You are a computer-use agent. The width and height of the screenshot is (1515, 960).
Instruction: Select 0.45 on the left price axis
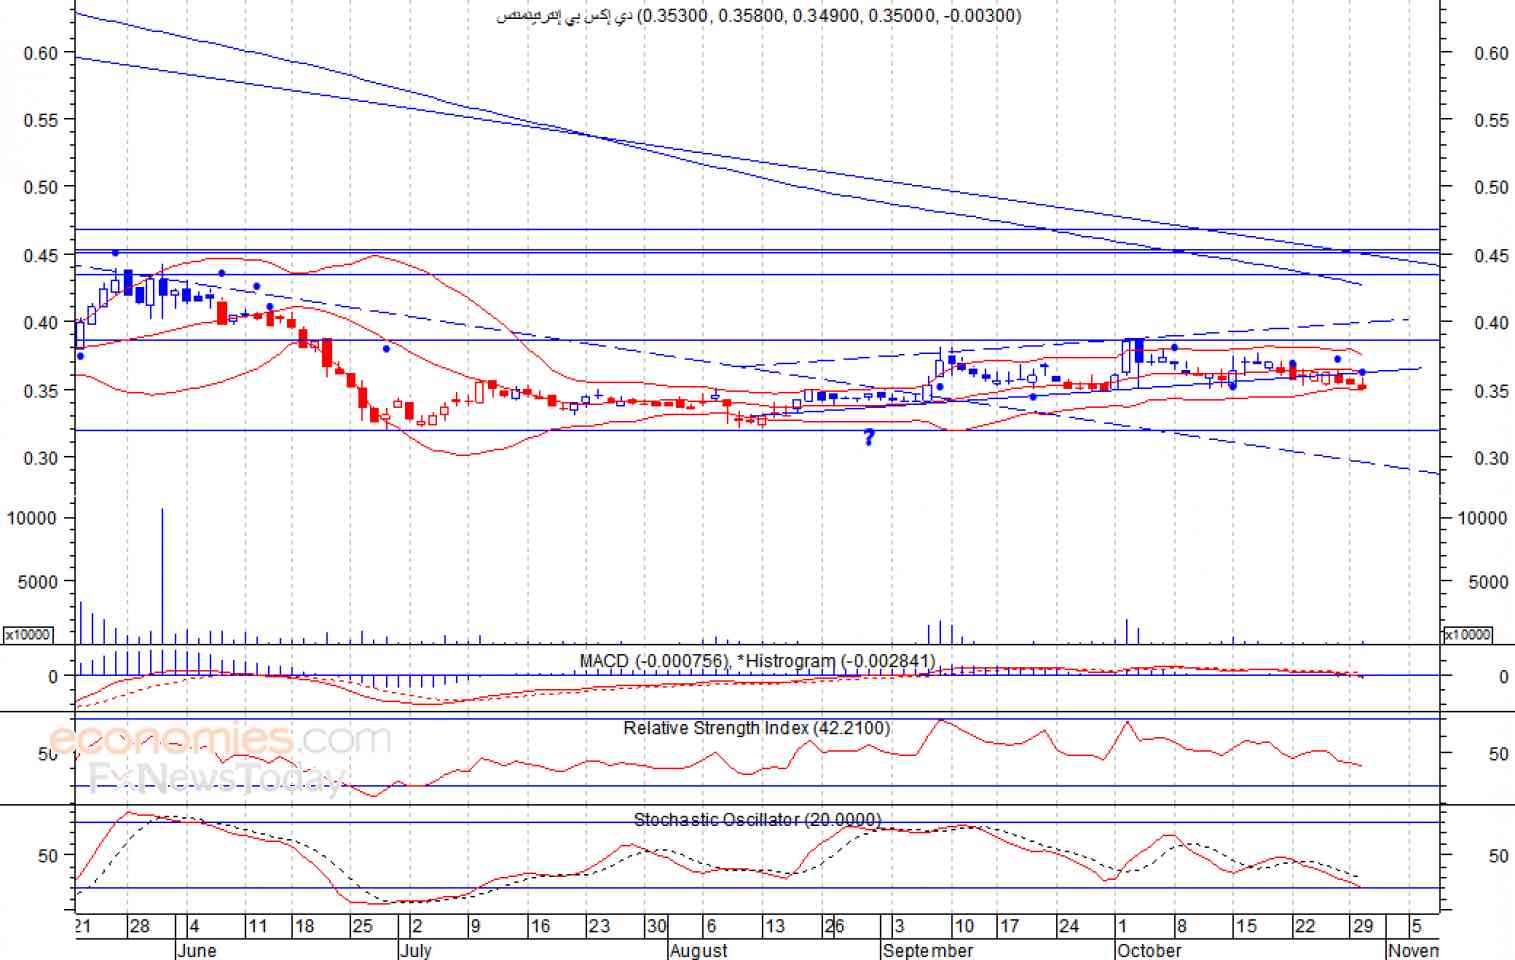(x=41, y=255)
